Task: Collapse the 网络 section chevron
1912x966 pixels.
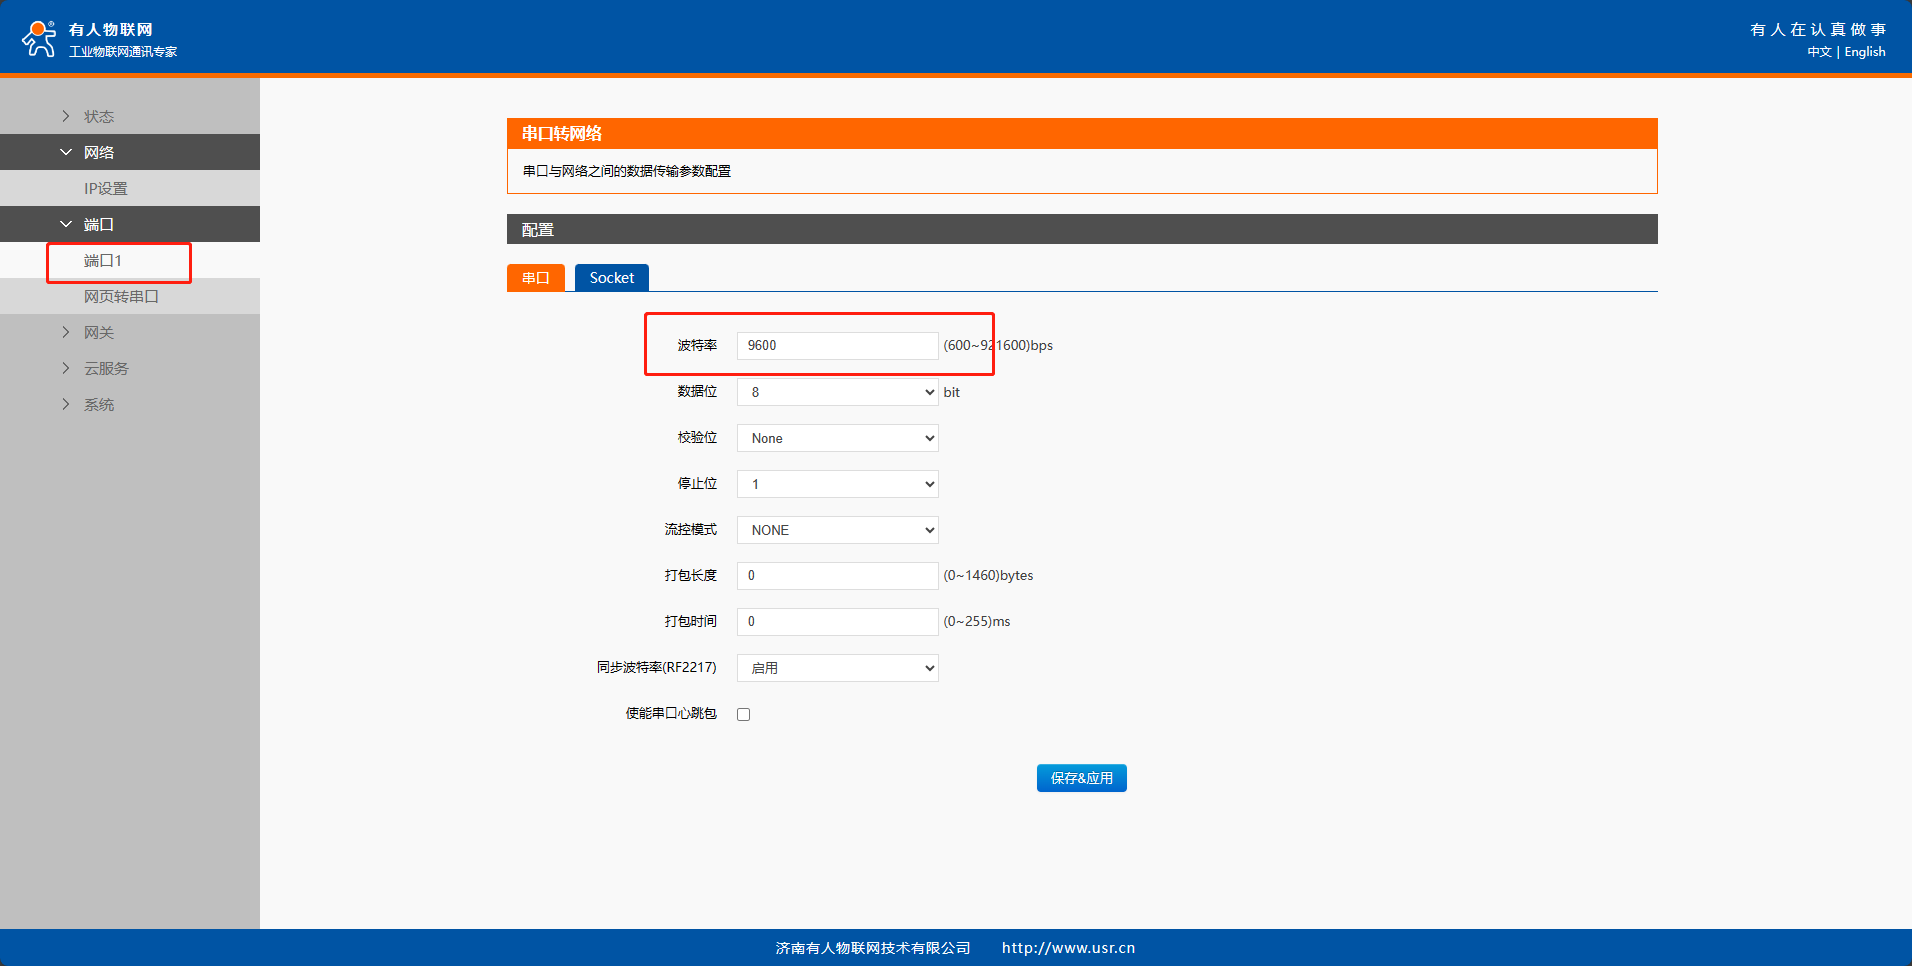Action: coord(66,152)
